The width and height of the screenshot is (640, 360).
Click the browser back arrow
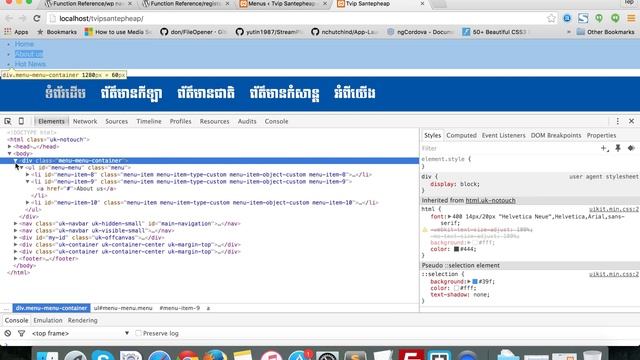9,18
